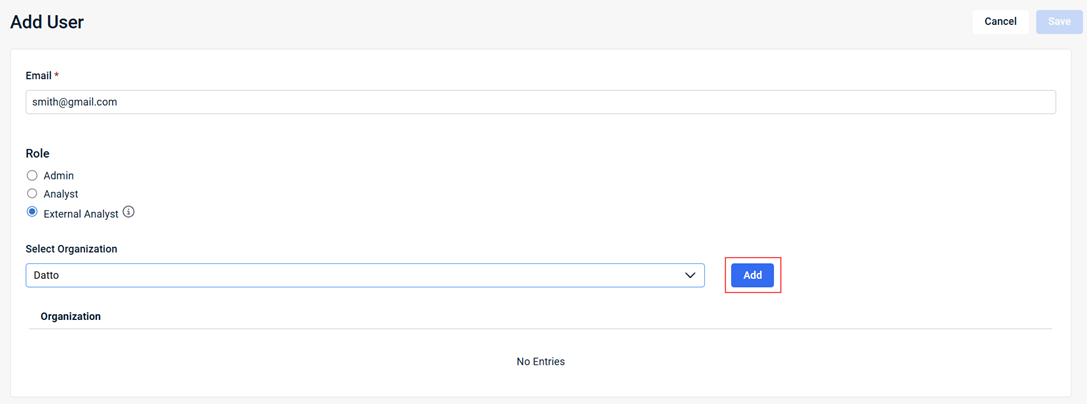Screen dimensions: 1087x404
Task: Click the chevron arrow on organization dropdown
Action: [690, 275]
